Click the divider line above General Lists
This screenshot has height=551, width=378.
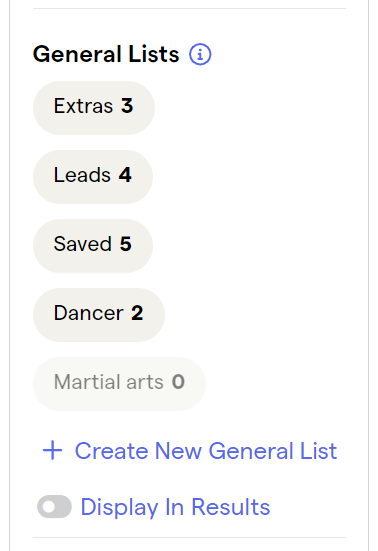click(x=189, y=8)
